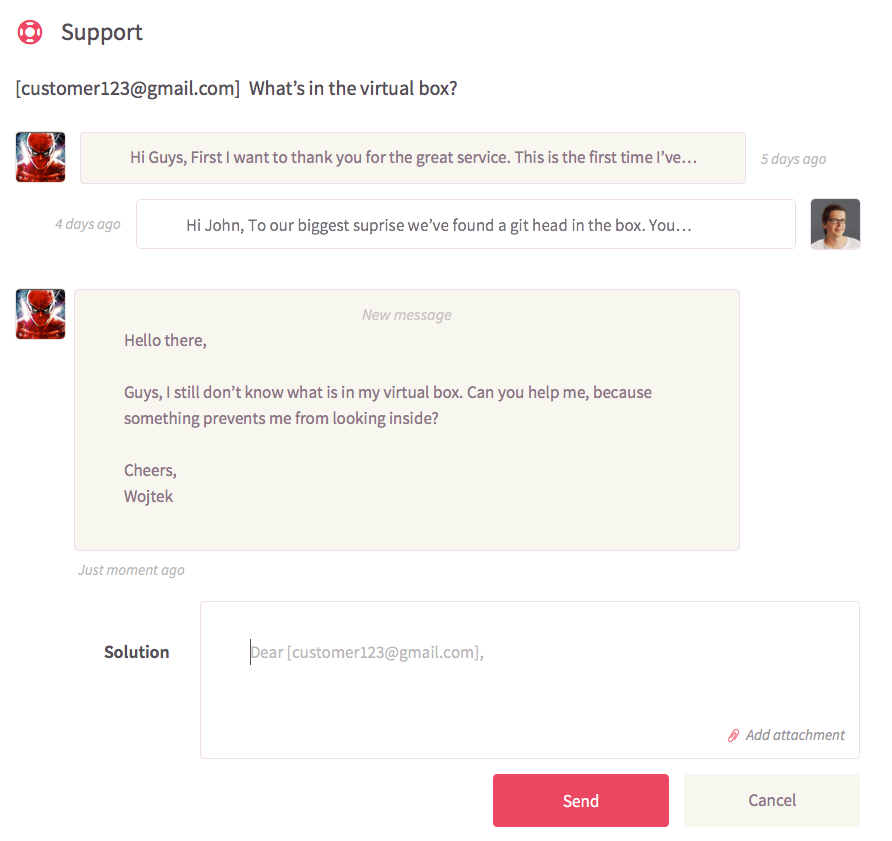Screen dimensions: 892x841
Task: Click the paperclip attachment icon
Action: click(733, 735)
